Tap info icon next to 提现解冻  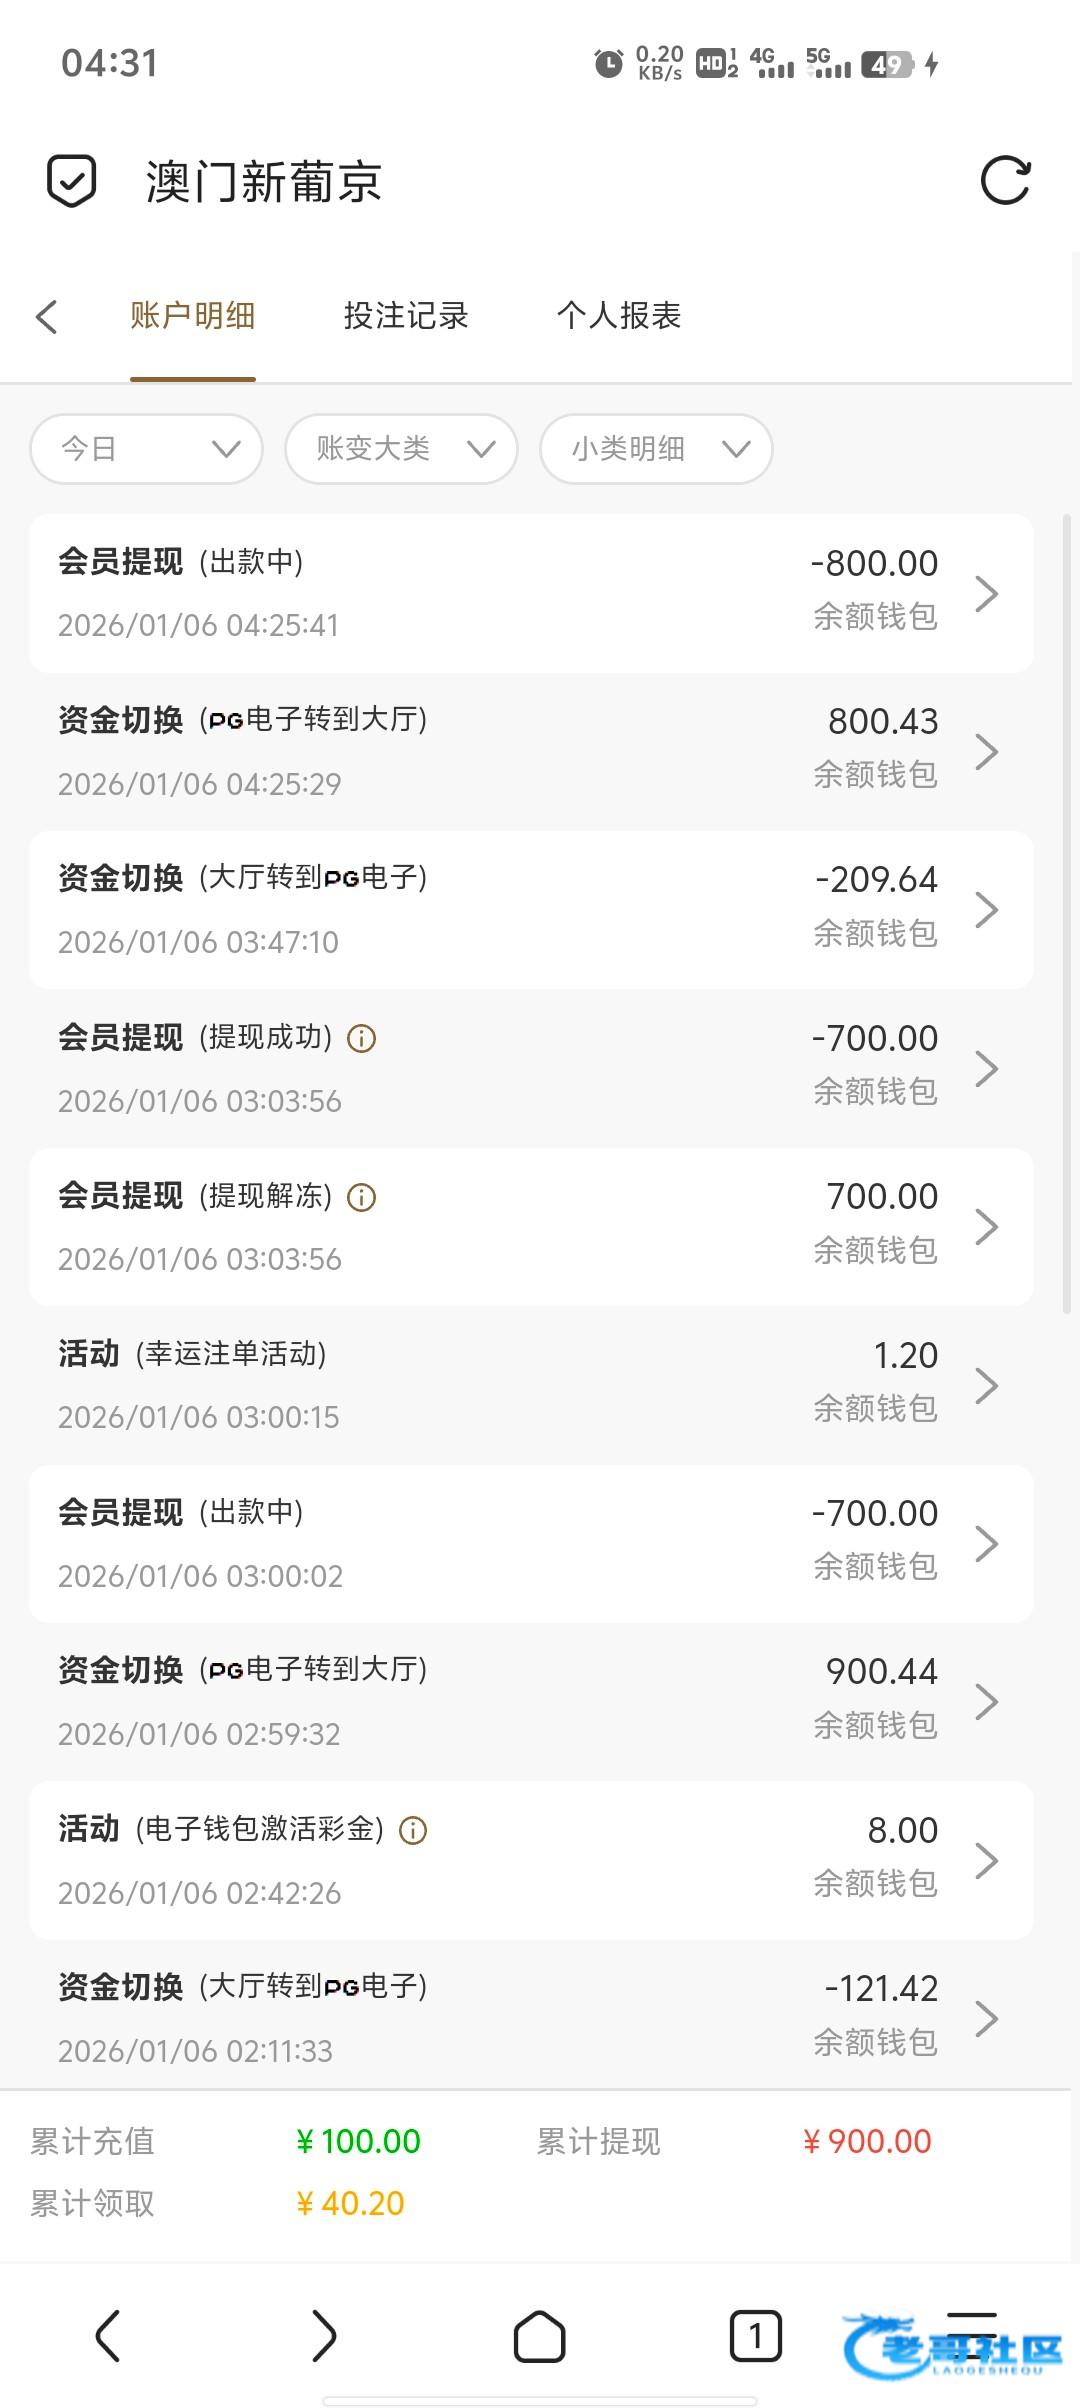361,1197
